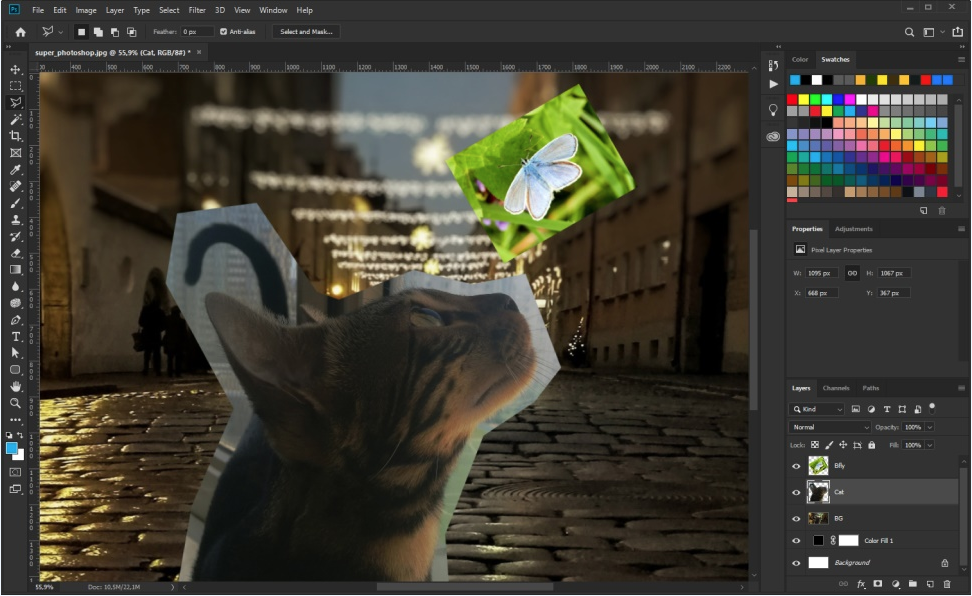Activate the Hand tool
This screenshot has width=972, height=596.
point(16,386)
